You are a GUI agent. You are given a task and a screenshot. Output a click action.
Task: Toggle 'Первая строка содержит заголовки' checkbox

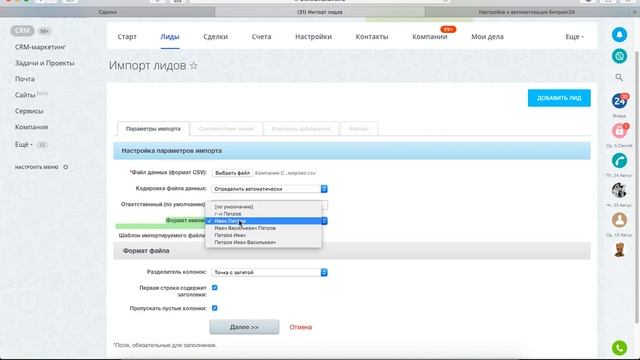215,288
